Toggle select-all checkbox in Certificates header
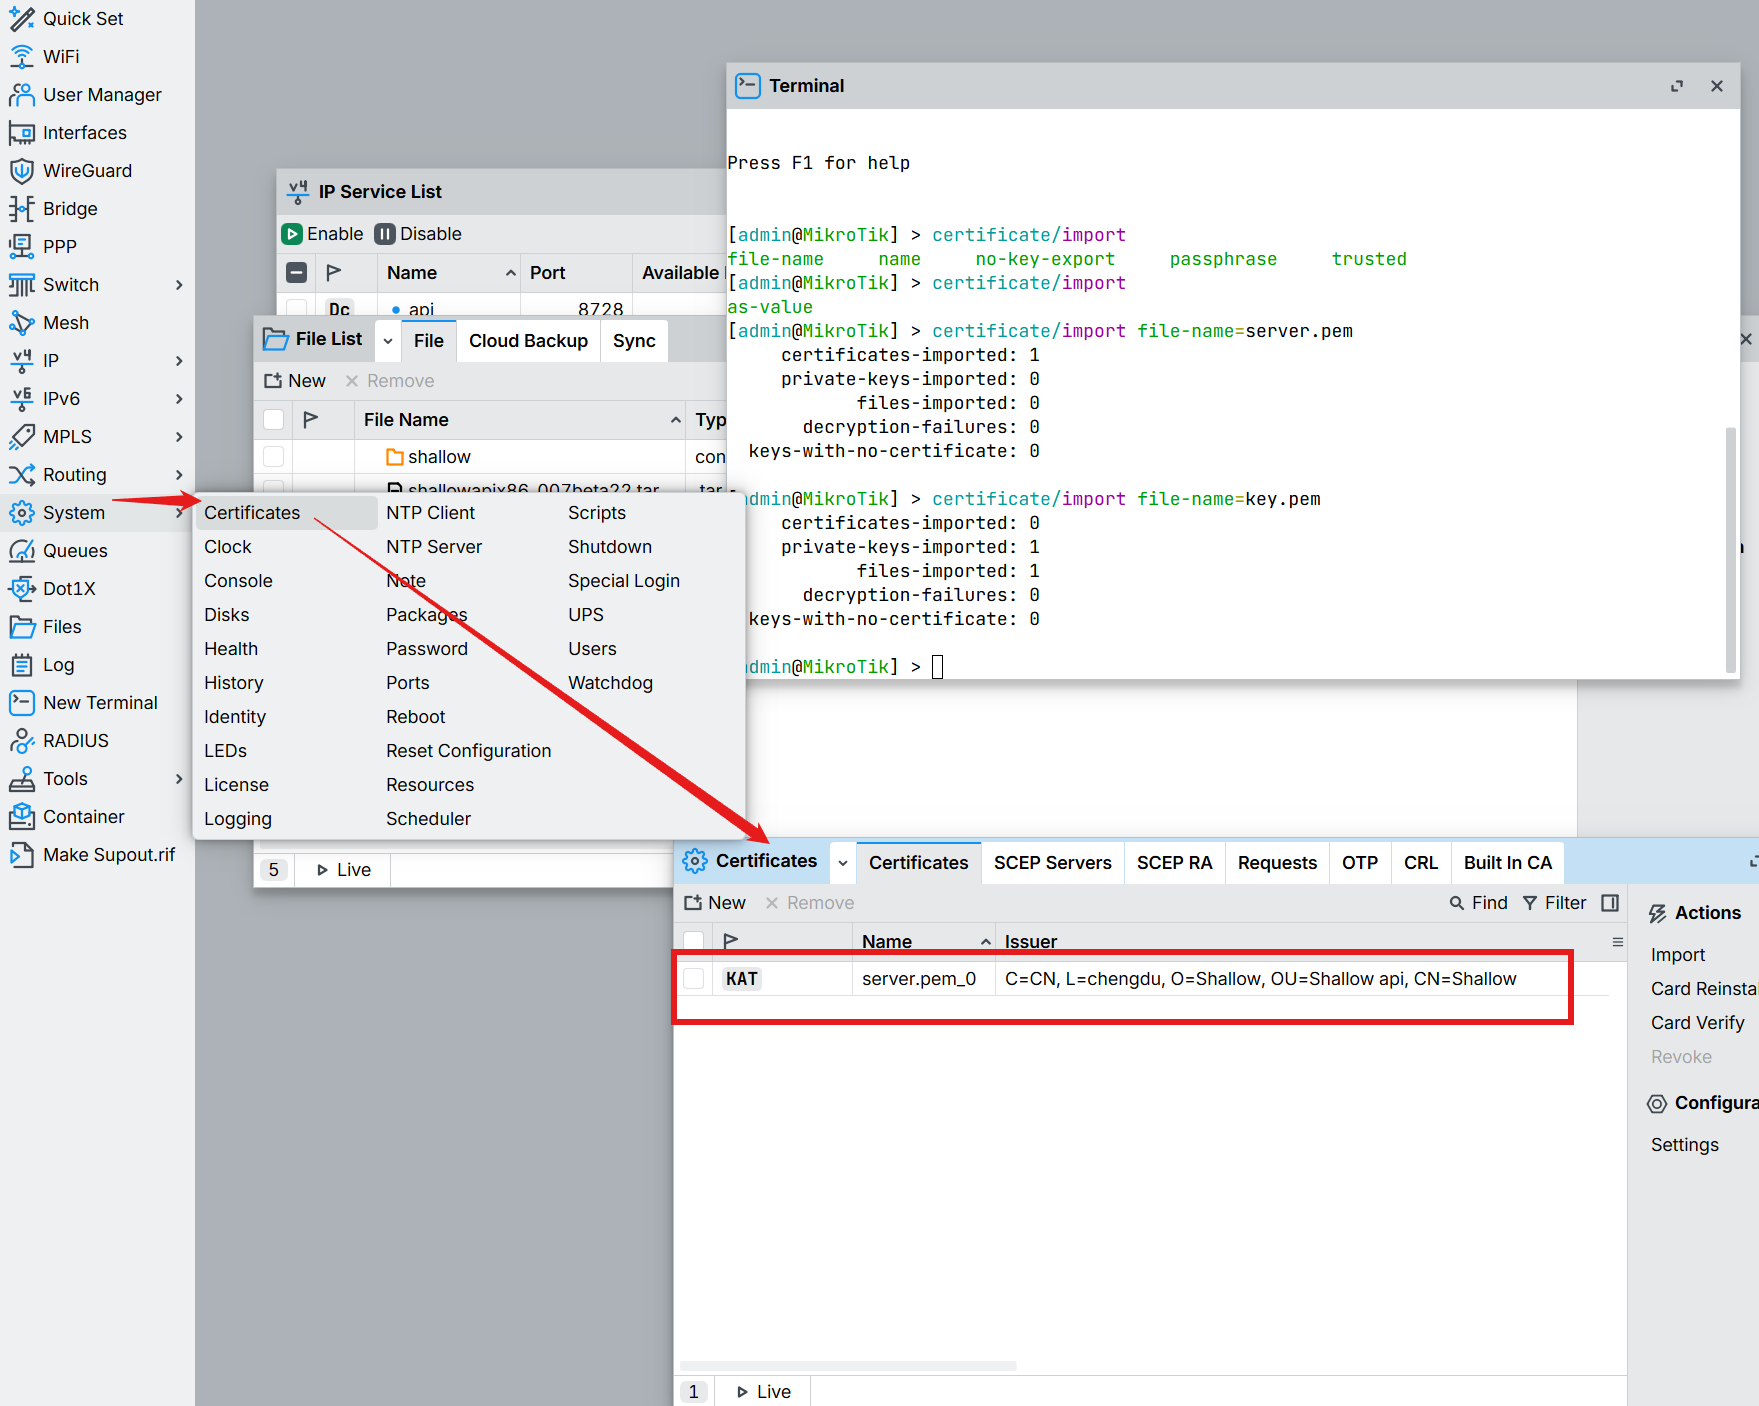This screenshot has width=1759, height=1406. (693, 941)
